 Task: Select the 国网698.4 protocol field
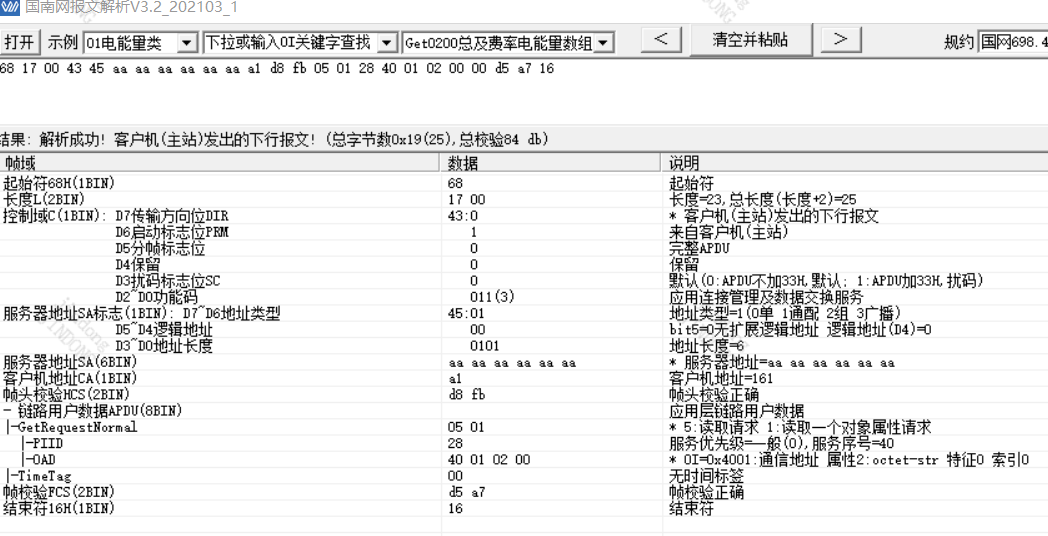1013,43
